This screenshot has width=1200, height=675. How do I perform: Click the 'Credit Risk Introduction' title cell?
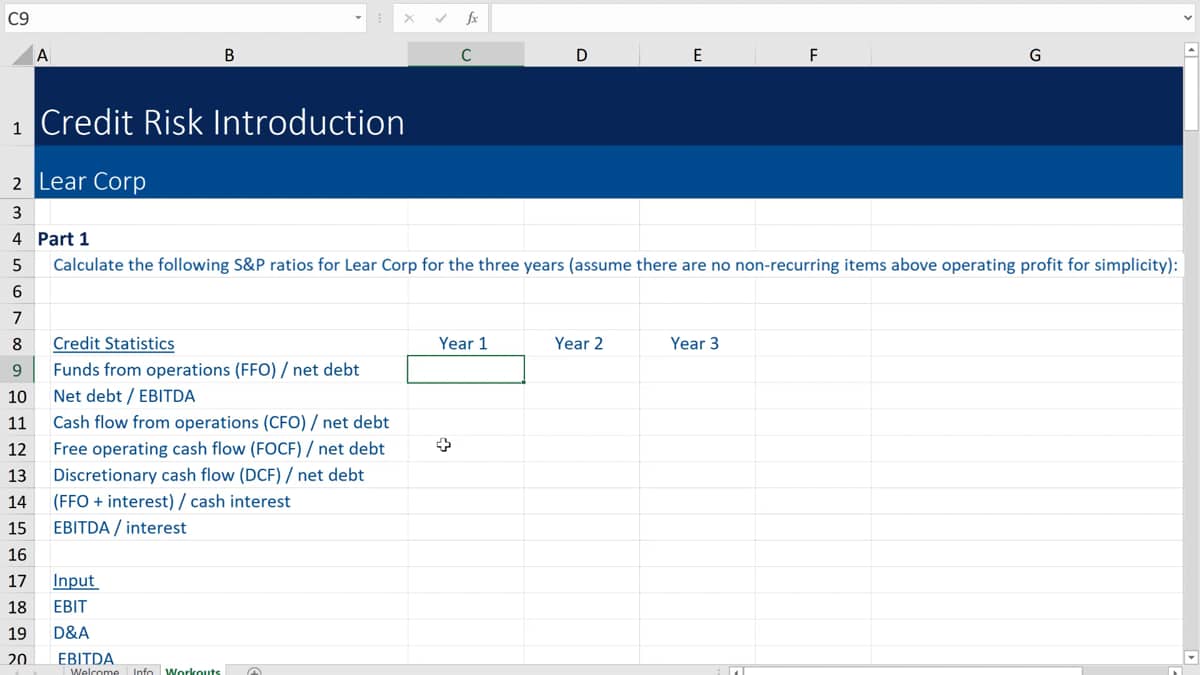click(x=221, y=123)
